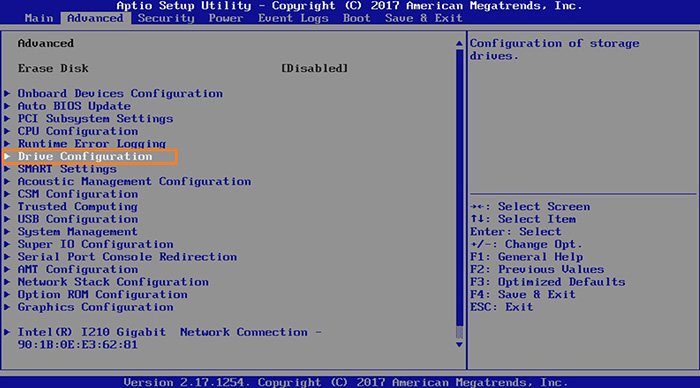Open Network Stack Configuration
This screenshot has height=388, width=700.
click(x=113, y=282)
